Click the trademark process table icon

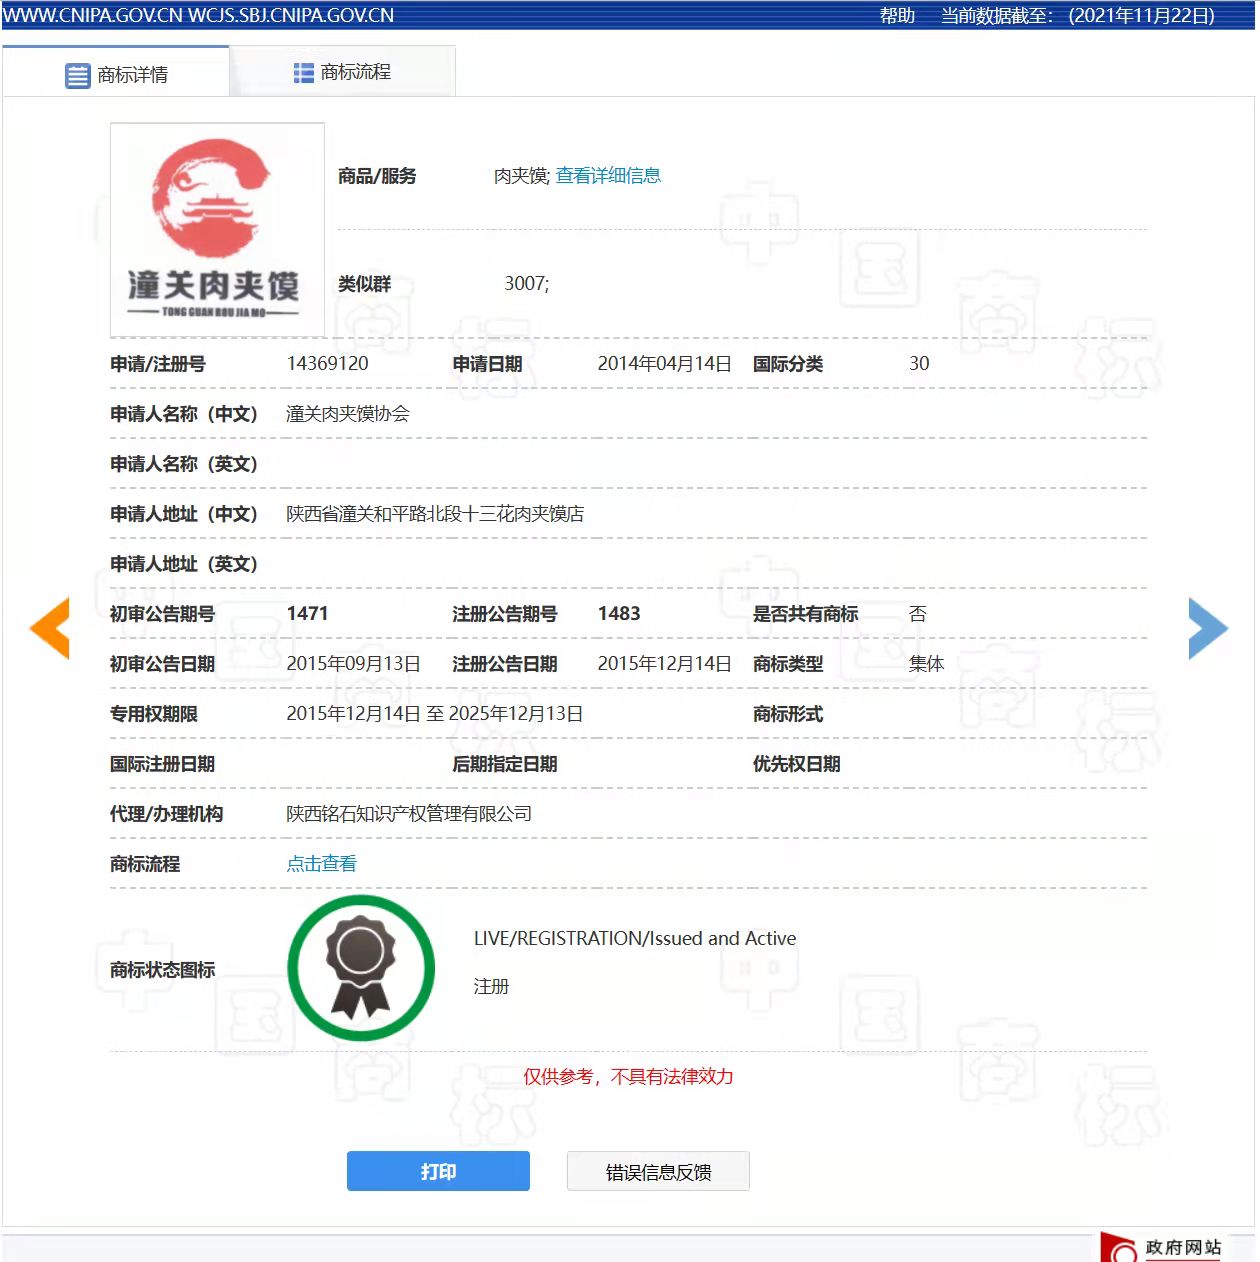pos(304,73)
